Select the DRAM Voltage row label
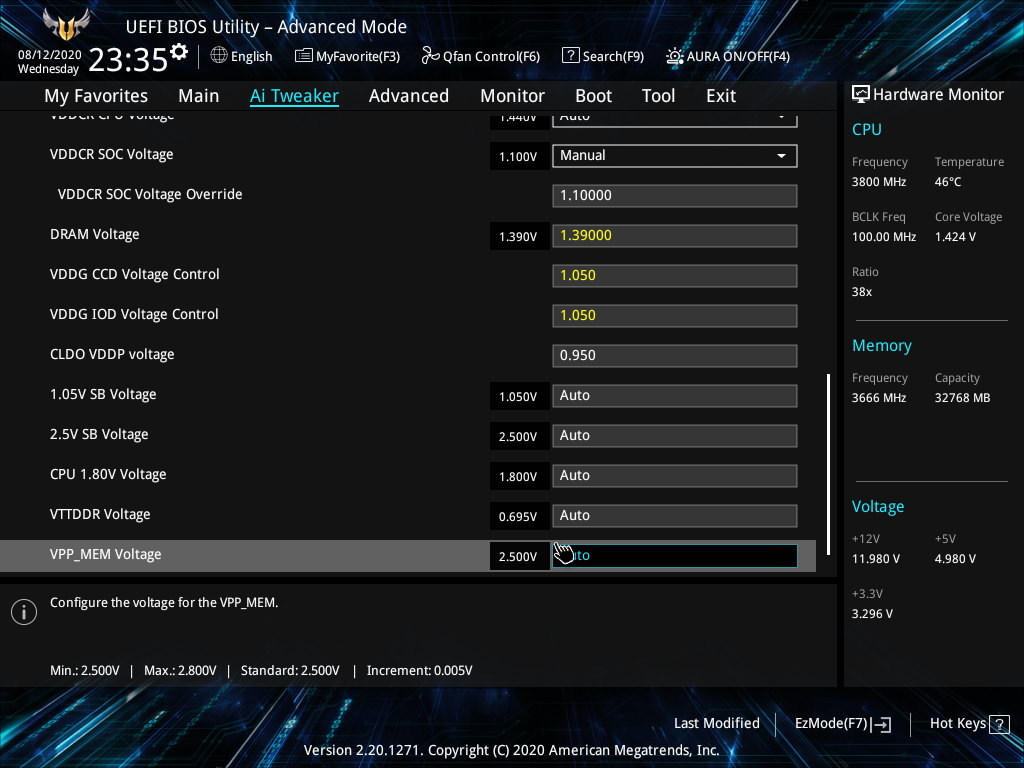Screen dimensions: 1024x768 coord(95,234)
